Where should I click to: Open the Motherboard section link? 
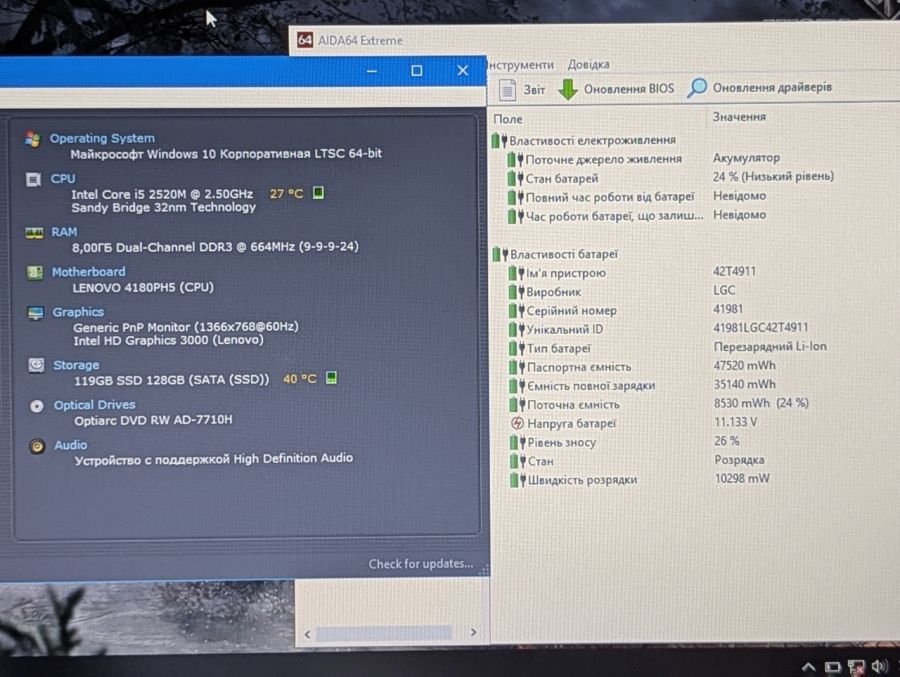pos(89,272)
